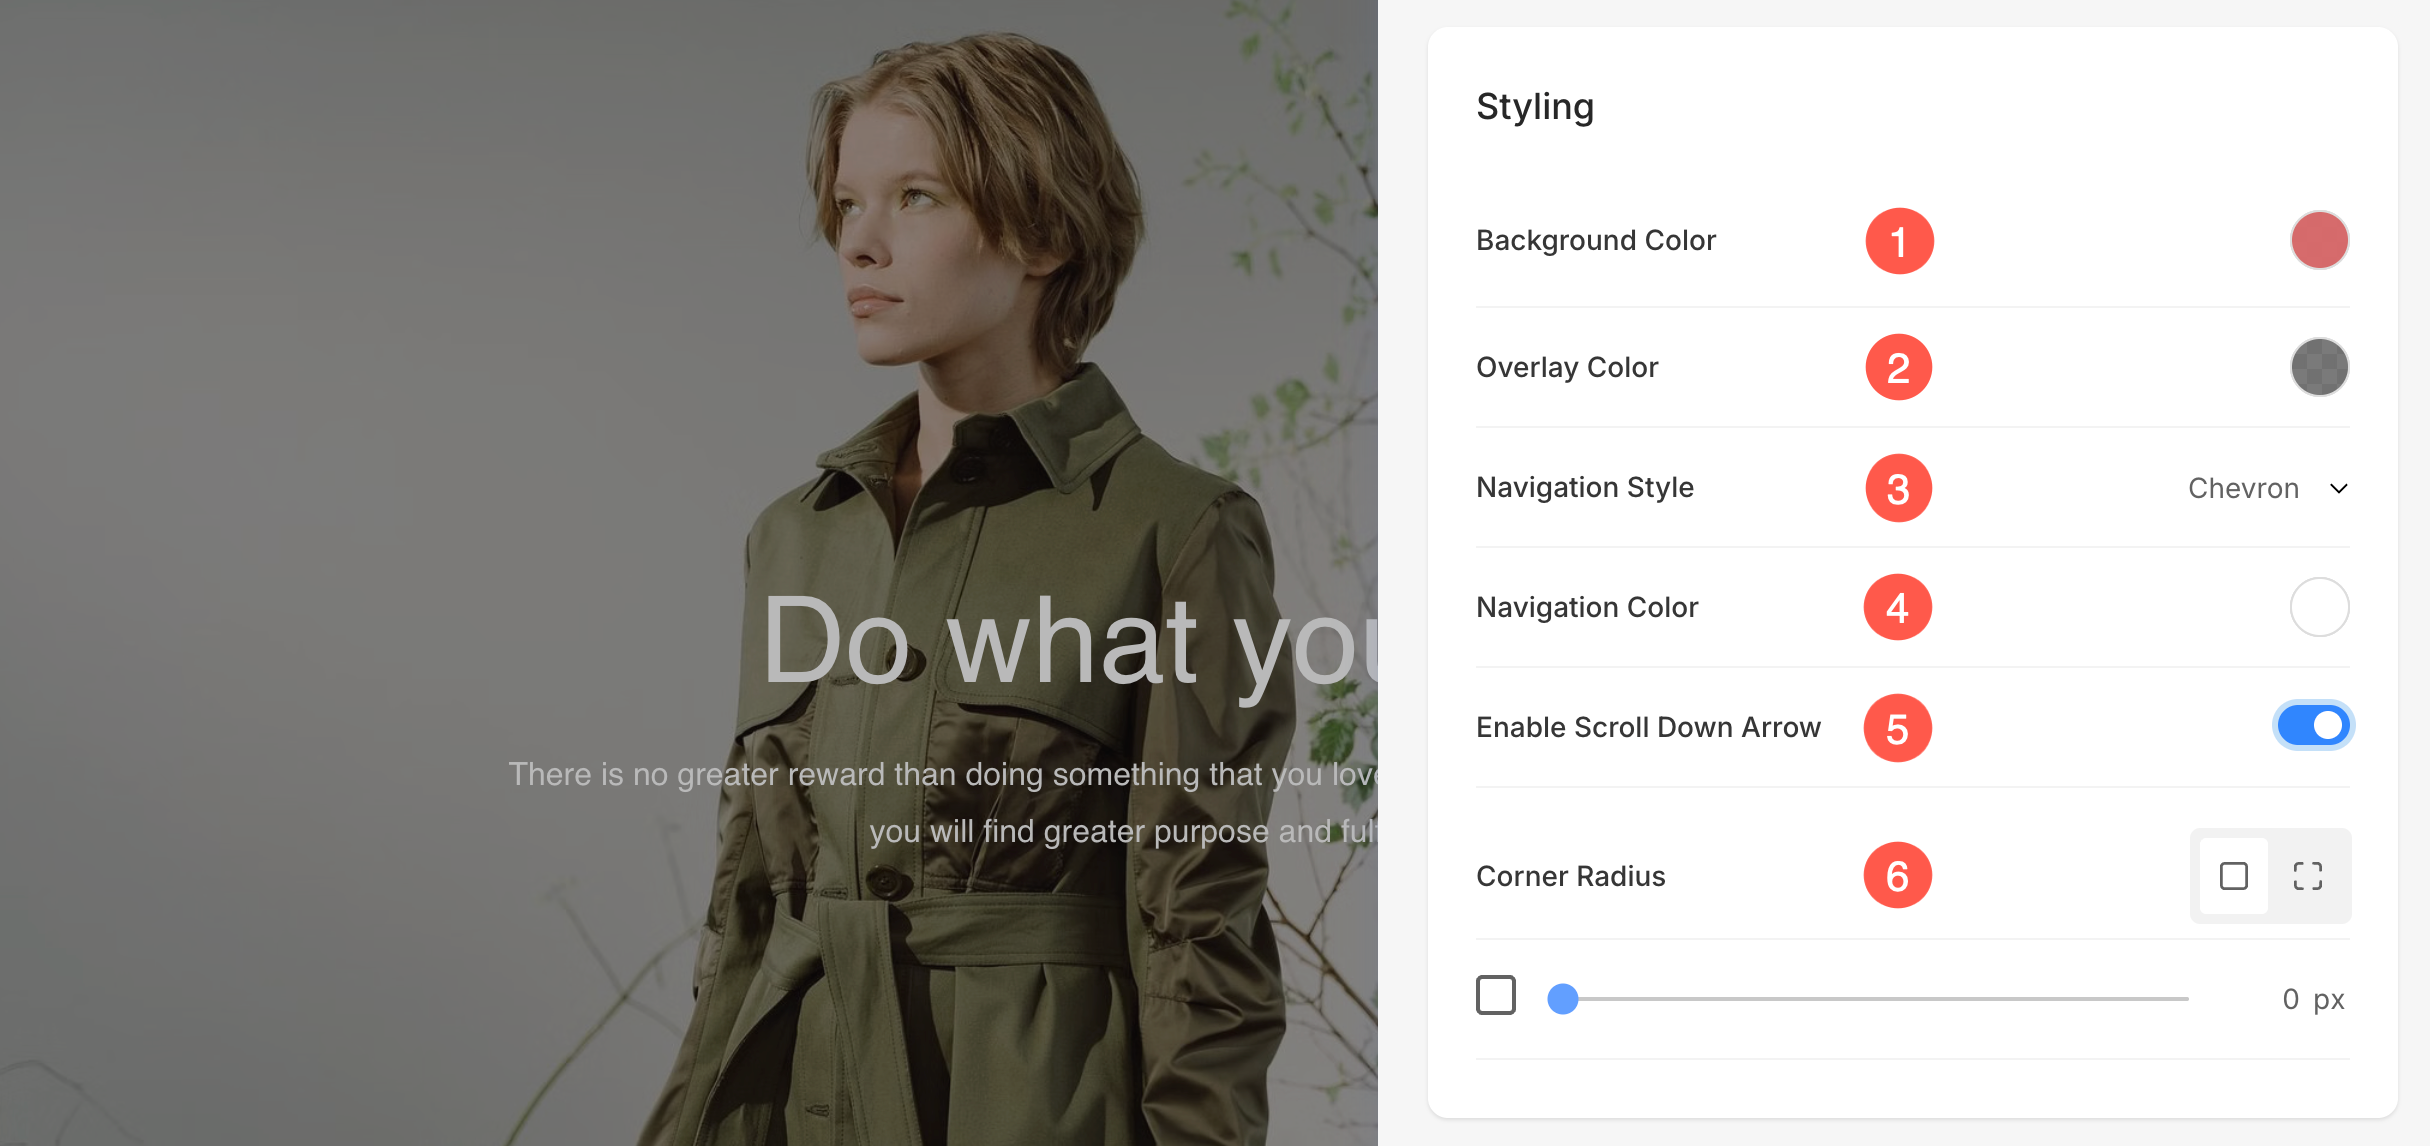Click the 'Do what you' banner heading
The height and width of the screenshot is (1146, 2430).
click(x=1068, y=642)
